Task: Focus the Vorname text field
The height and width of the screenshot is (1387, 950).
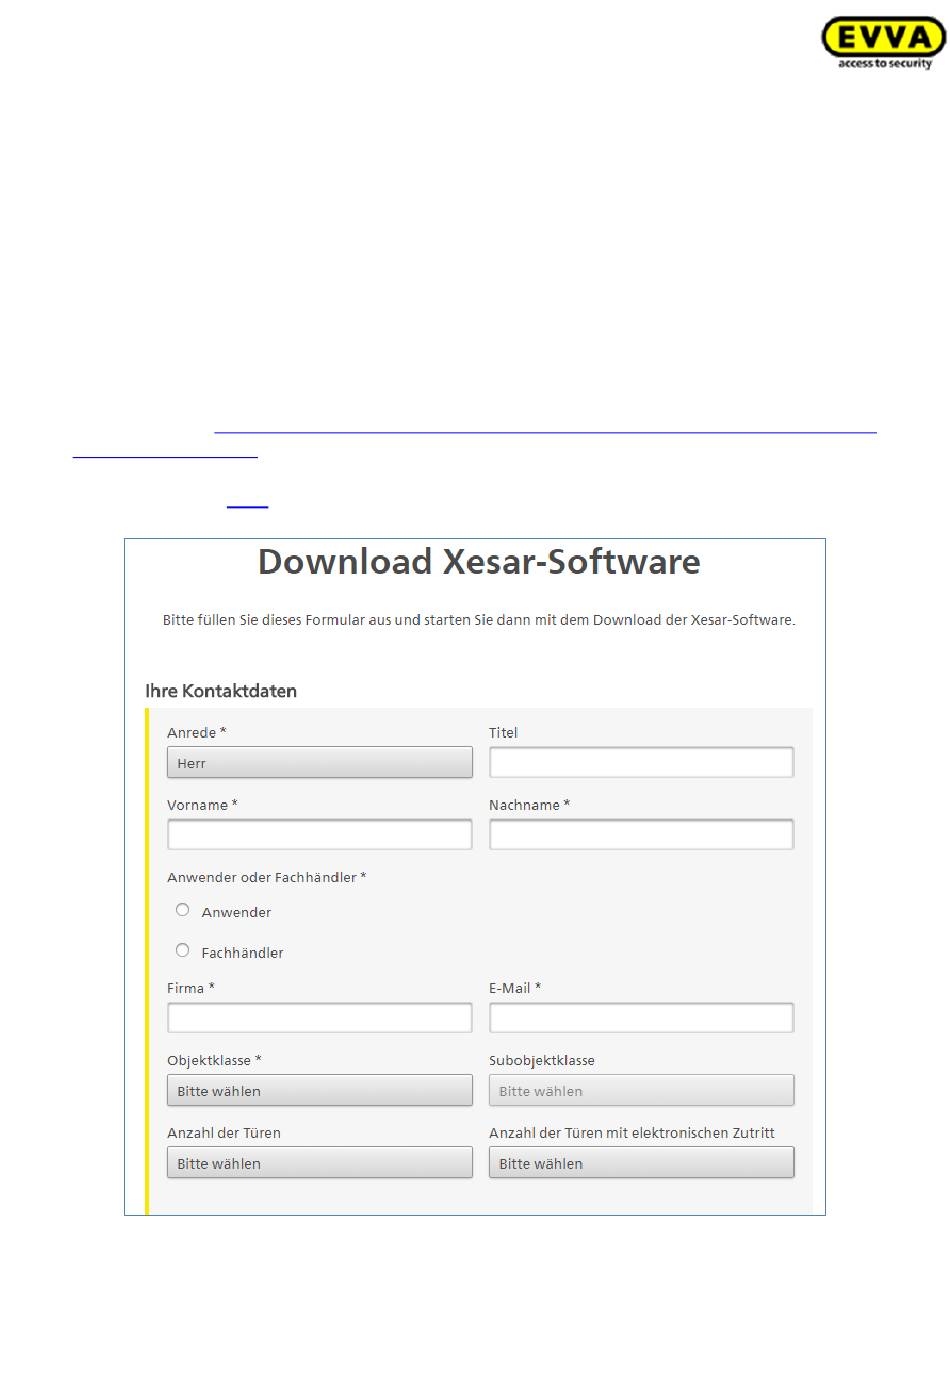Action: pyautogui.click(x=320, y=834)
